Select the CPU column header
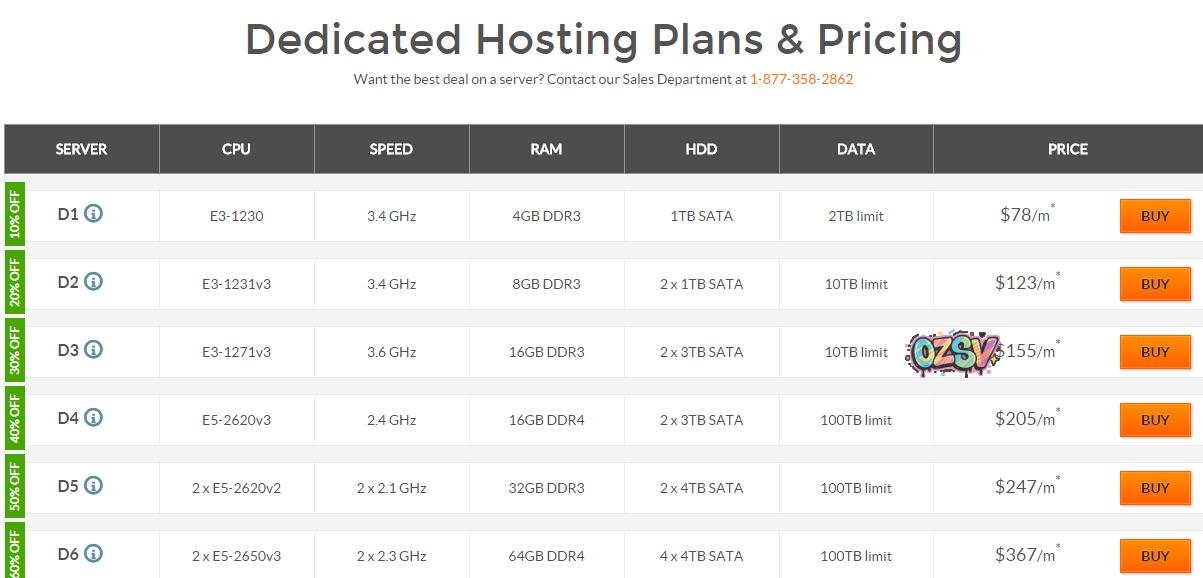The image size is (1203, 578). [236, 149]
